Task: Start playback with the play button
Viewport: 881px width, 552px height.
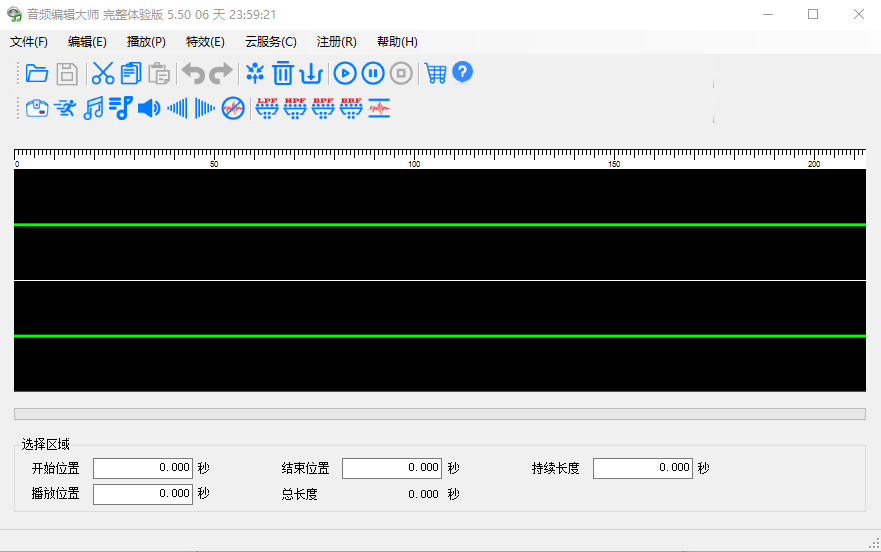Action: pyautogui.click(x=345, y=74)
